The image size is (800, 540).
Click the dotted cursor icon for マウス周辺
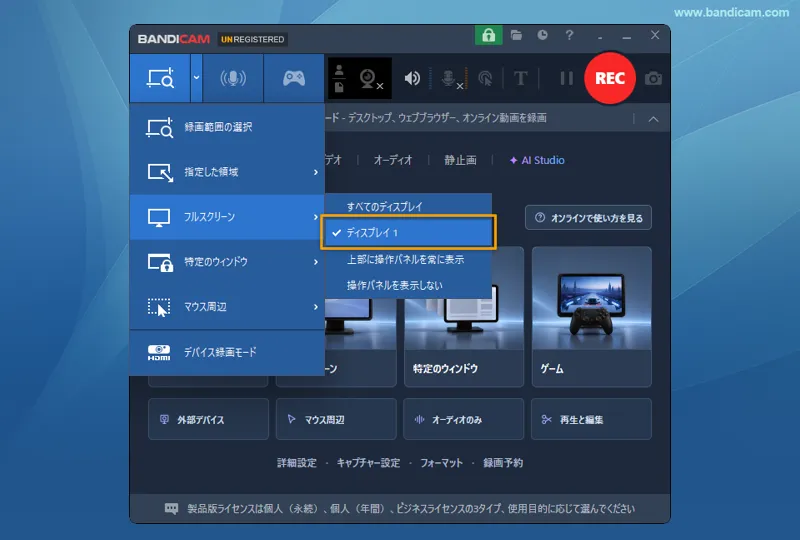point(159,308)
